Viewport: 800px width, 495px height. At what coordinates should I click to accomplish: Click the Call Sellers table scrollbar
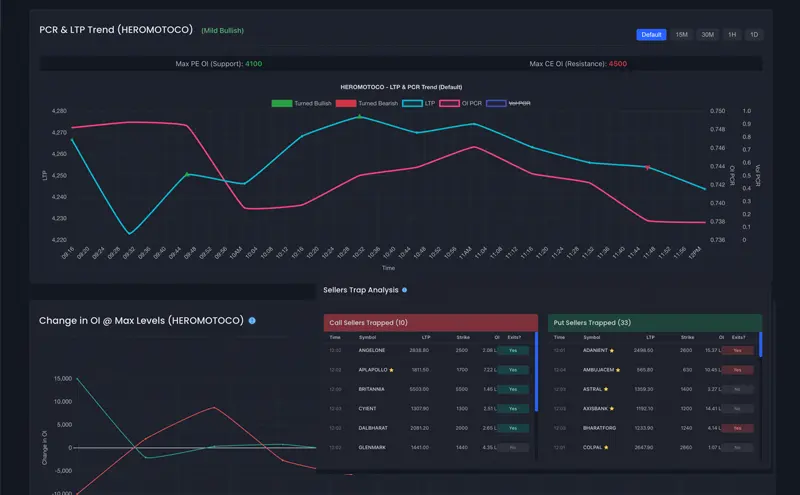[536, 372]
